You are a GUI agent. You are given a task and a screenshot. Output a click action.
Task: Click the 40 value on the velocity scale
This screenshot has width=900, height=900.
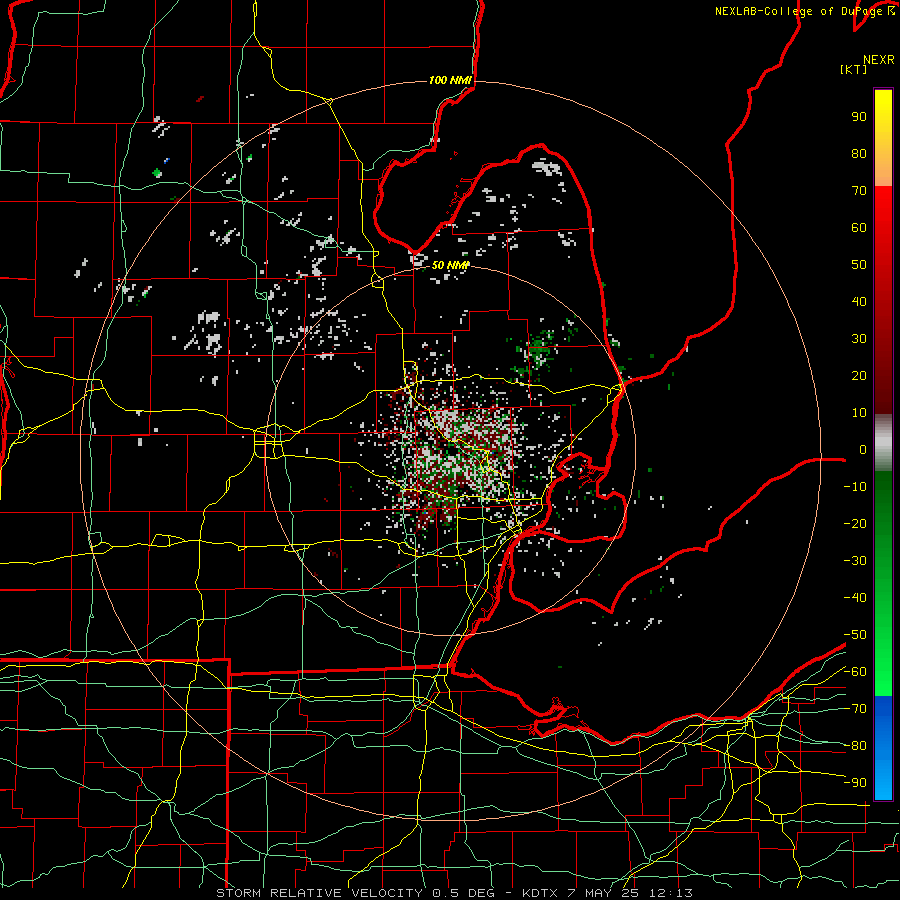point(859,301)
